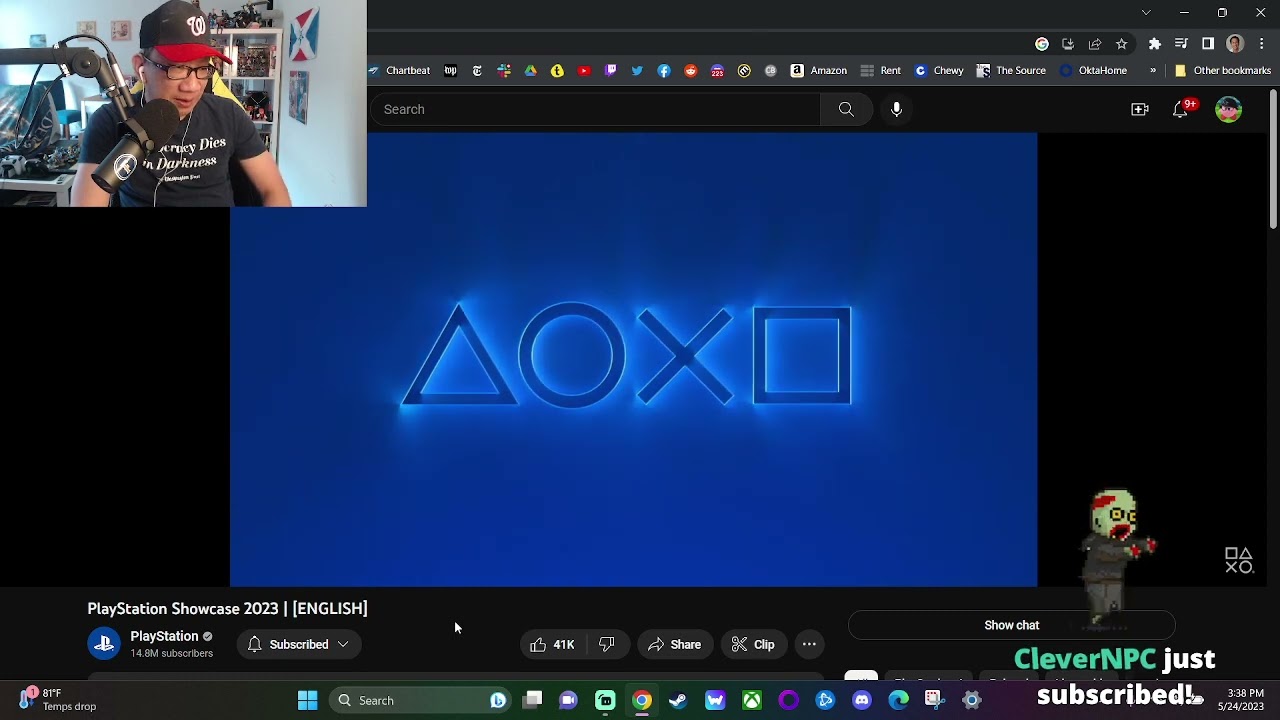Open Windows Start menu

tap(307, 701)
